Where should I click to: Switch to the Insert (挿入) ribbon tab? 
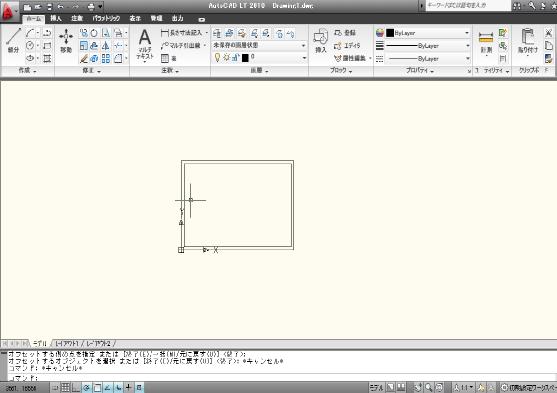tap(56, 18)
